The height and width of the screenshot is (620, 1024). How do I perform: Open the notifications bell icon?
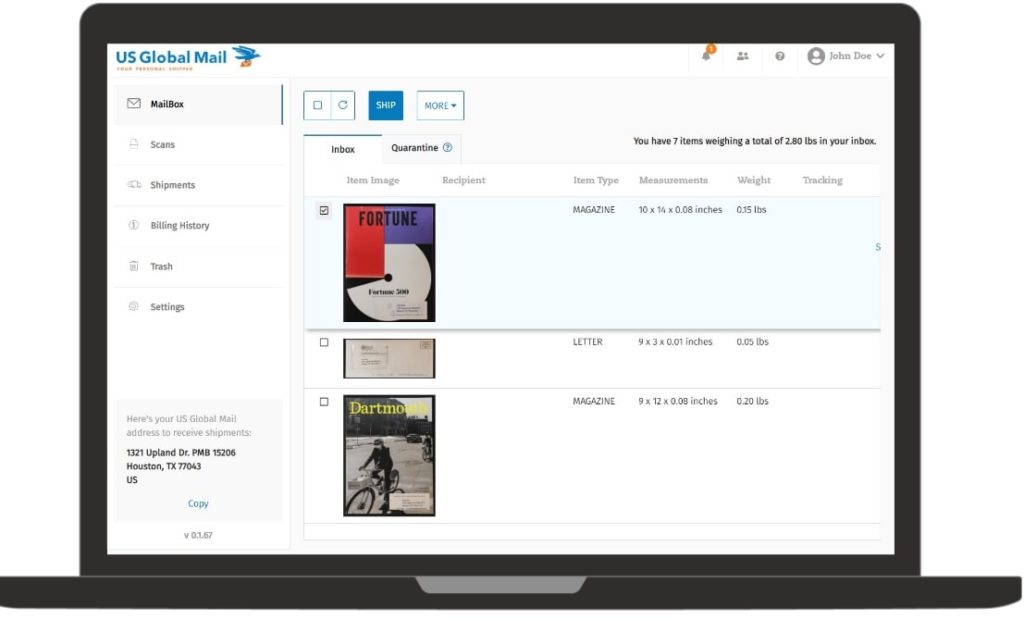706,56
